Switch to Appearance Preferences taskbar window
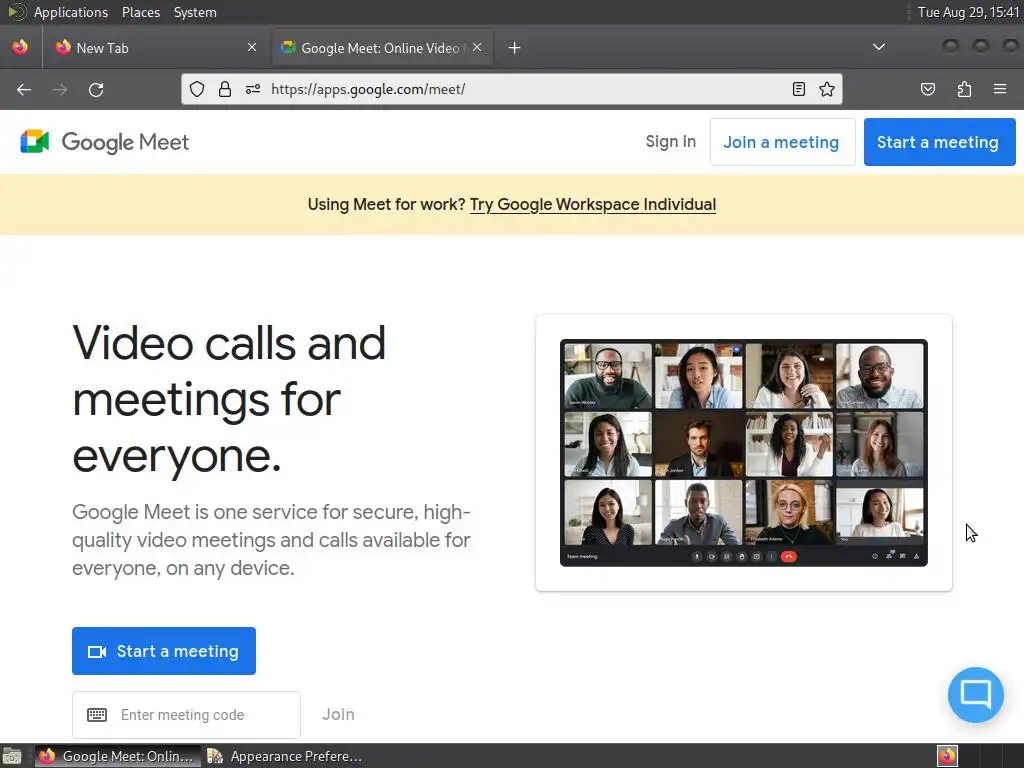This screenshot has width=1024, height=768. [x=285, y=756]
